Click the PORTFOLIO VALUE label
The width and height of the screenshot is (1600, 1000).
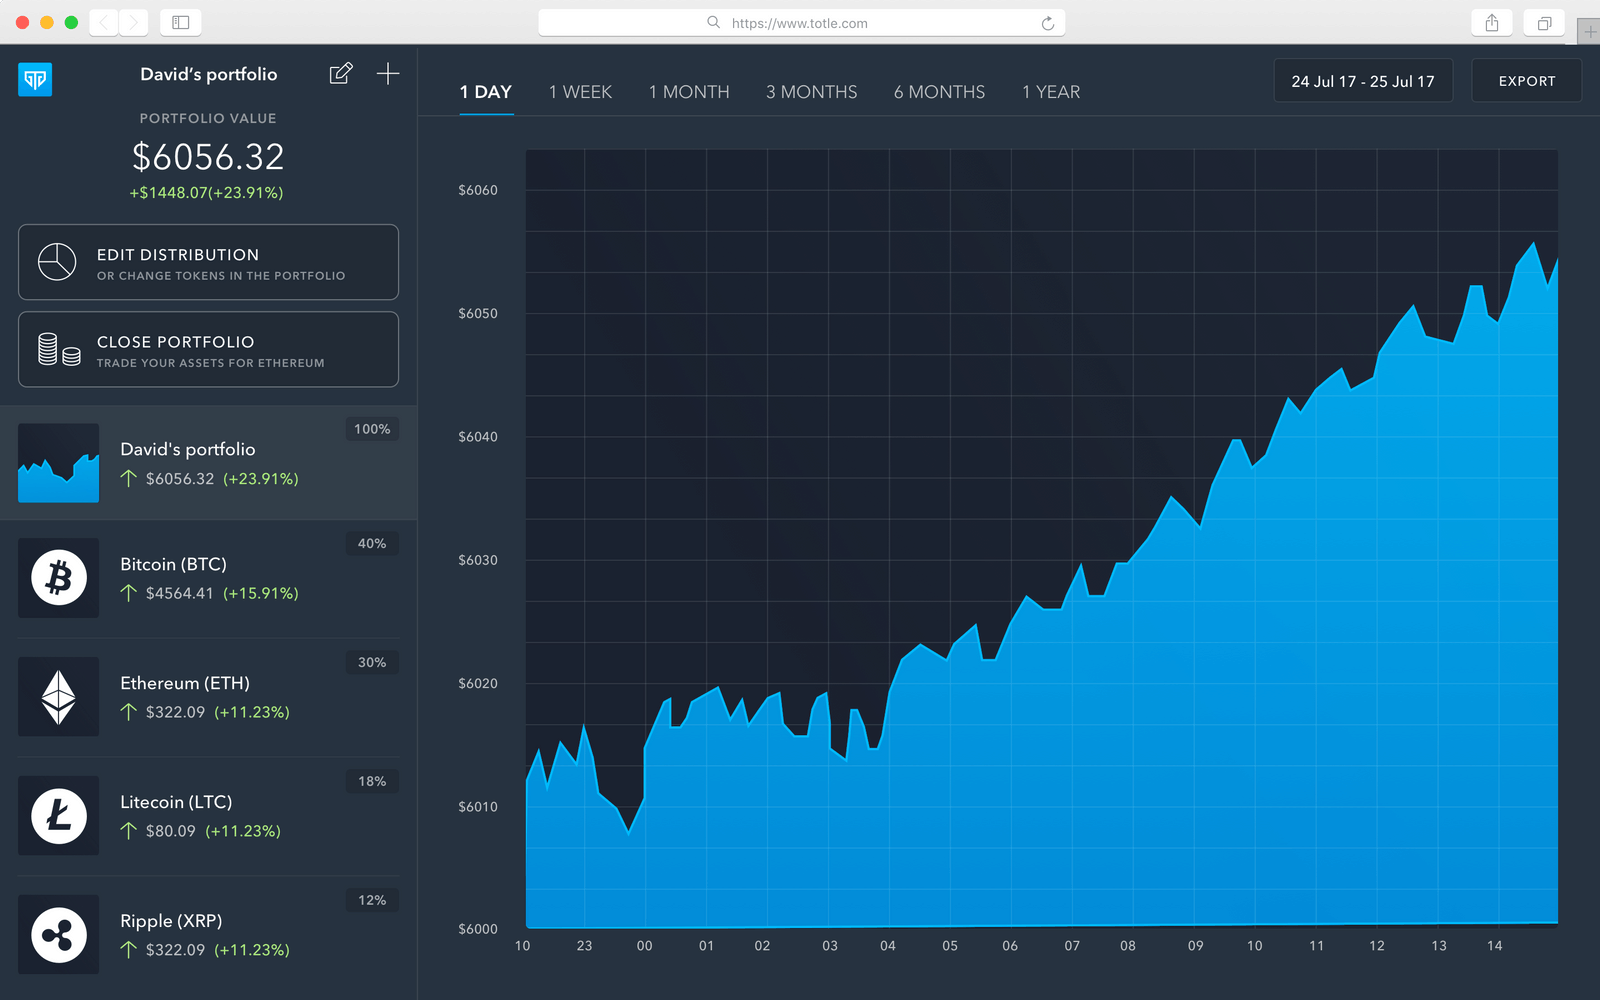pyautogui.click(x=208, y=118)
